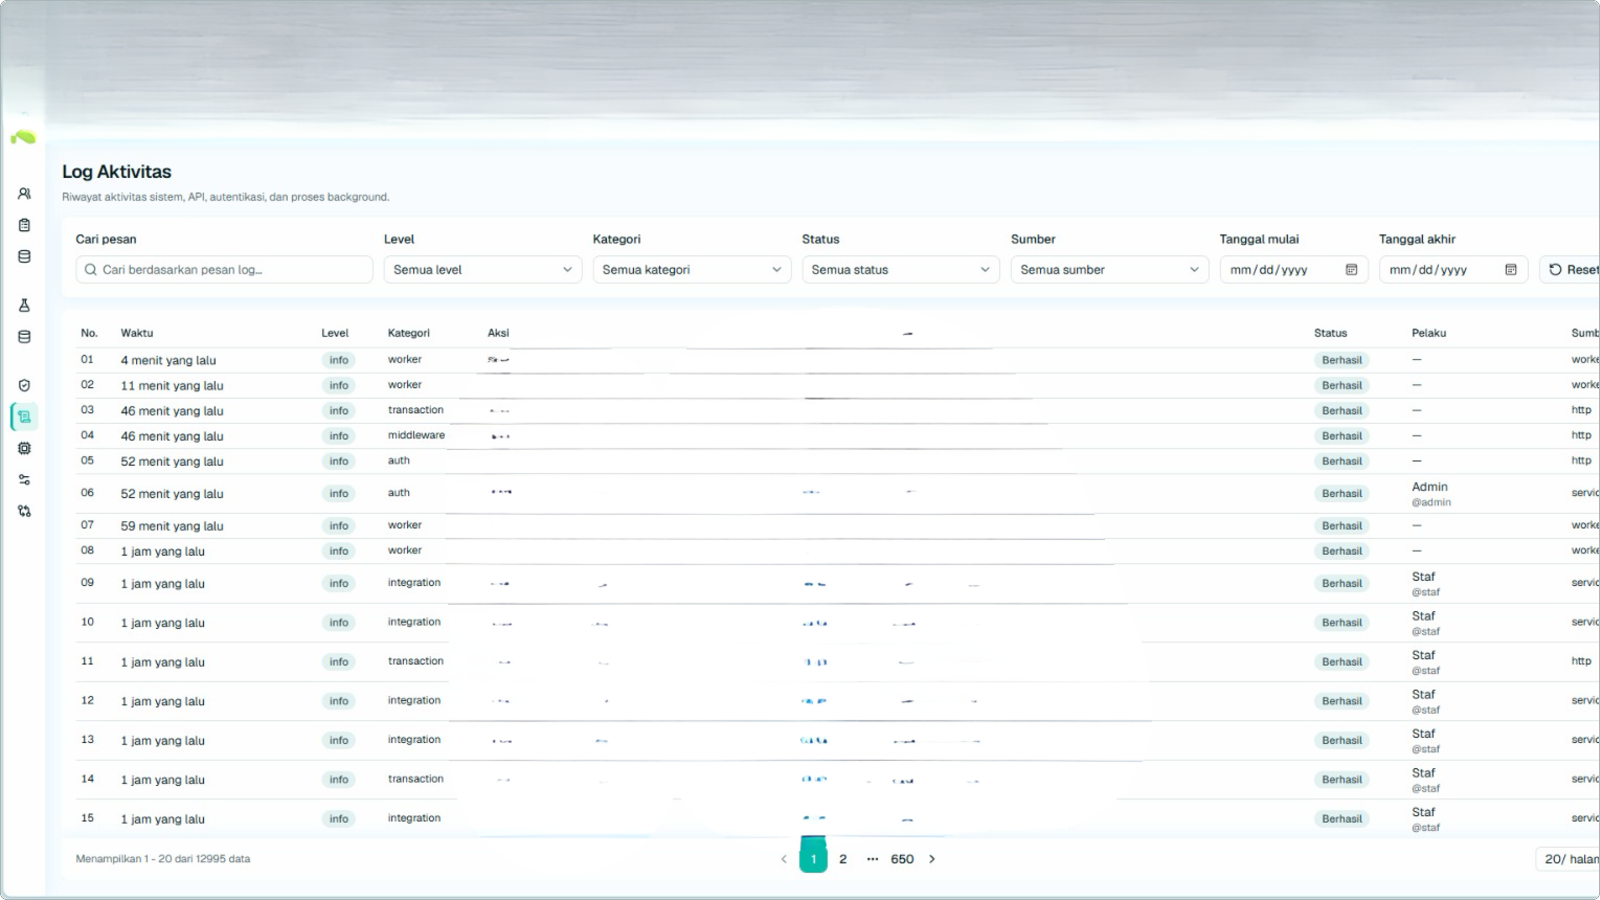This screenshot has height=900, width=1600.
Task: Open the shield security sidebar icon
Action: pyautogui.click(x=24, y=385)
